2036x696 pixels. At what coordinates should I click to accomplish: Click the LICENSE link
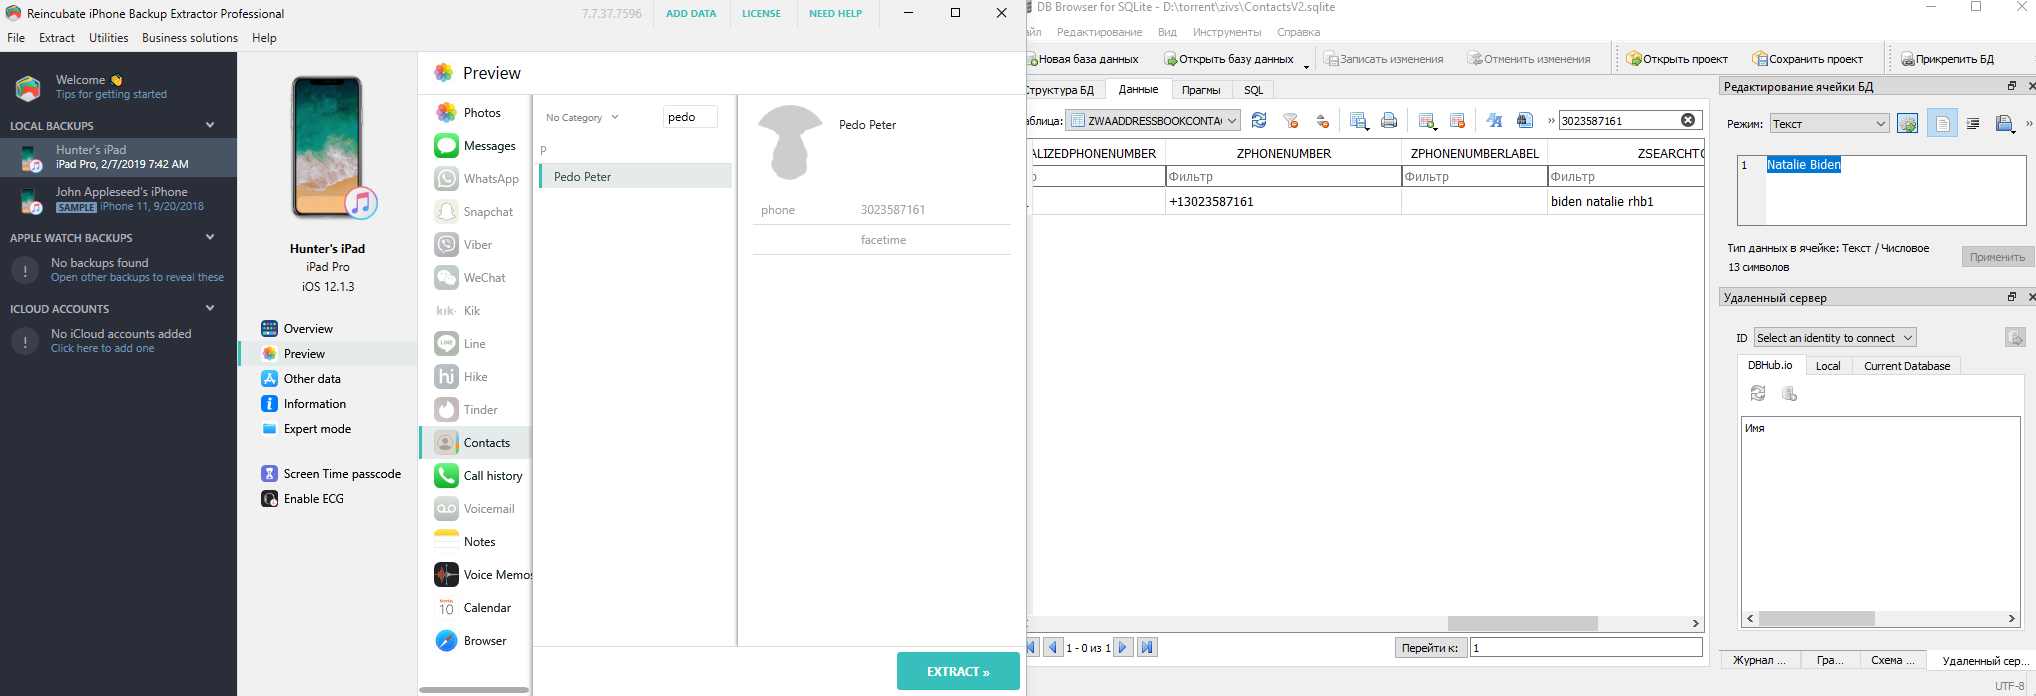[x=761, y=14]
